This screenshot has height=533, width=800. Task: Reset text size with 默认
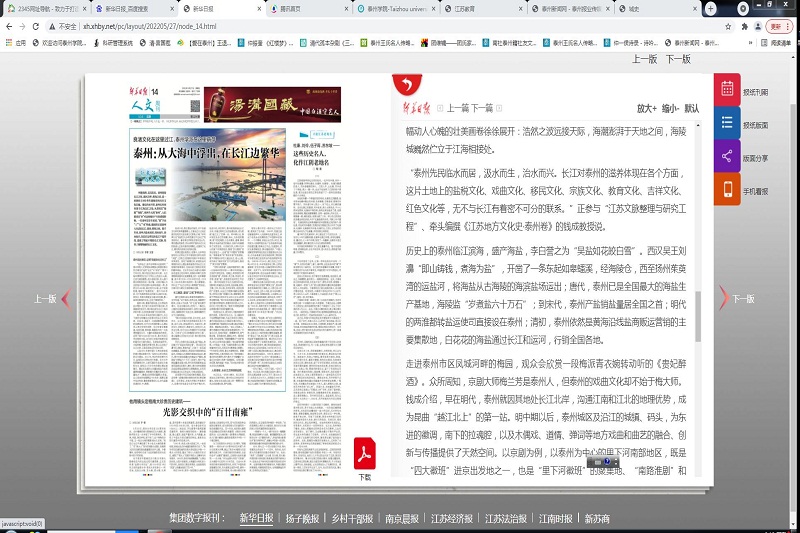pyautogui.click(x=692, y=108)
